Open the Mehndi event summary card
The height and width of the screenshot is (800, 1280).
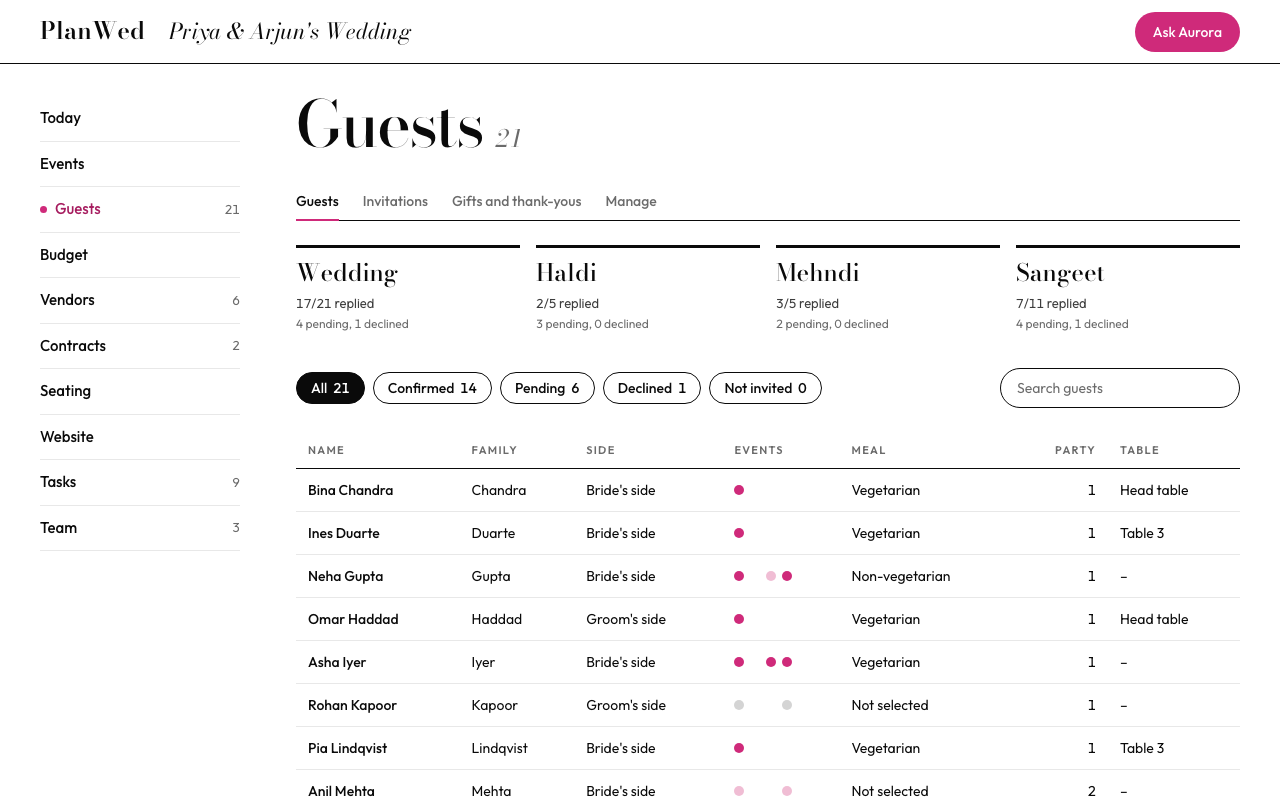coord(888,289)
